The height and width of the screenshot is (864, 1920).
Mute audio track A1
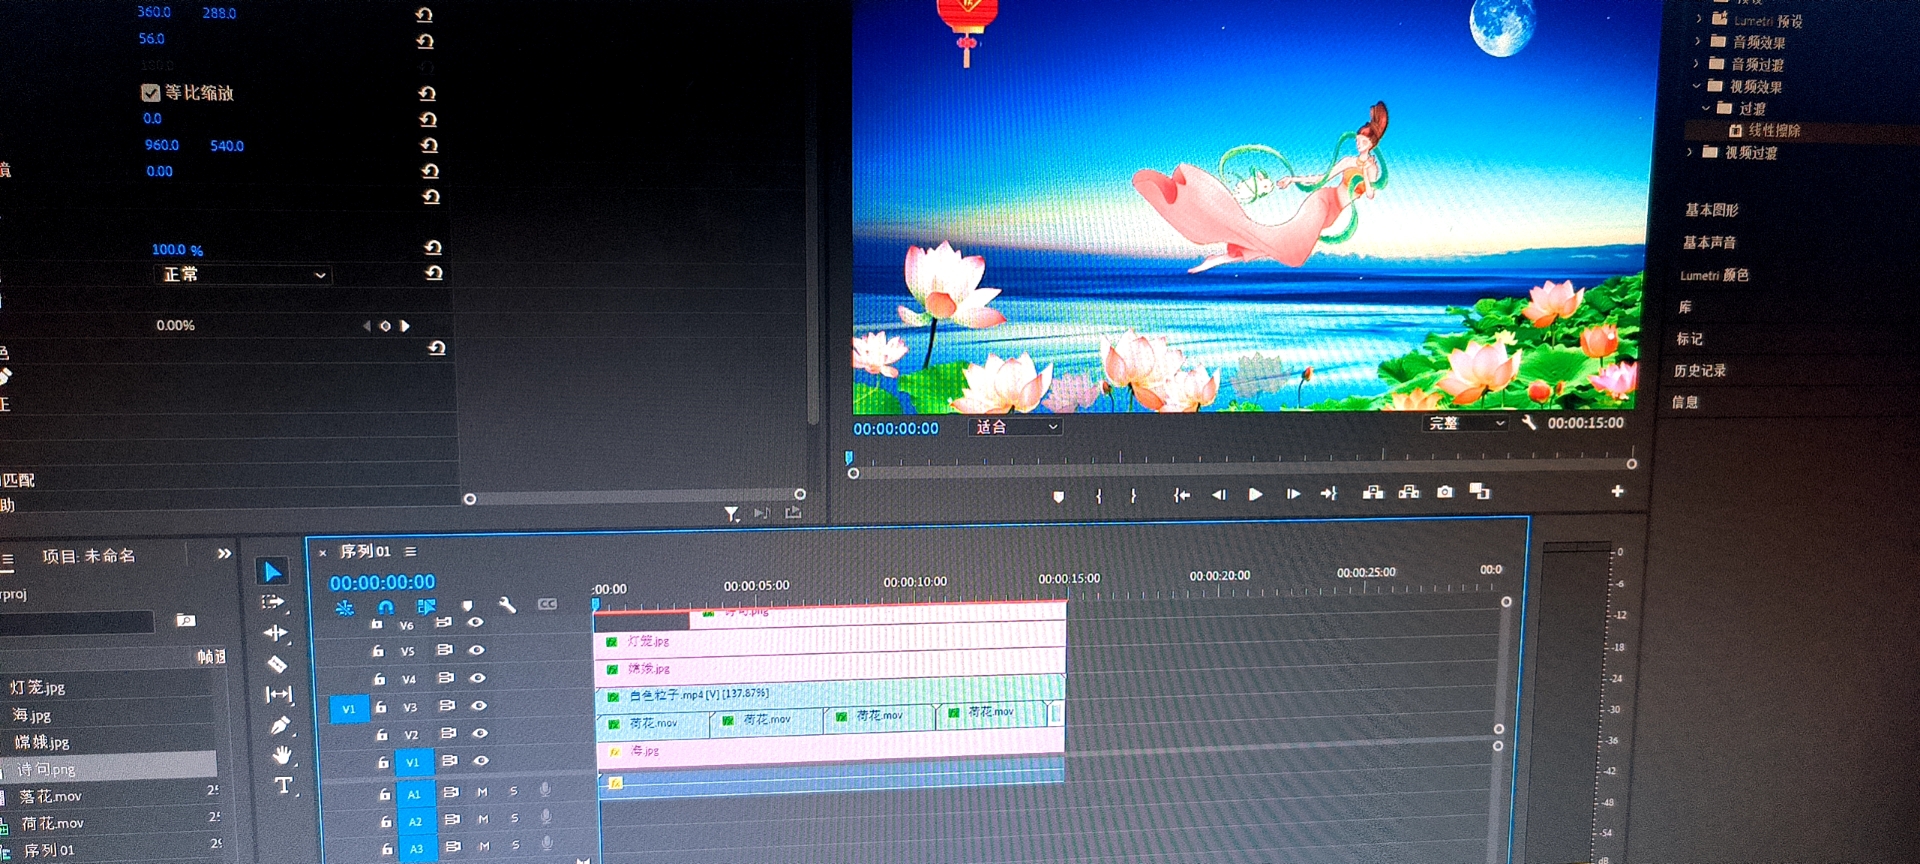(x=483, y=792)
